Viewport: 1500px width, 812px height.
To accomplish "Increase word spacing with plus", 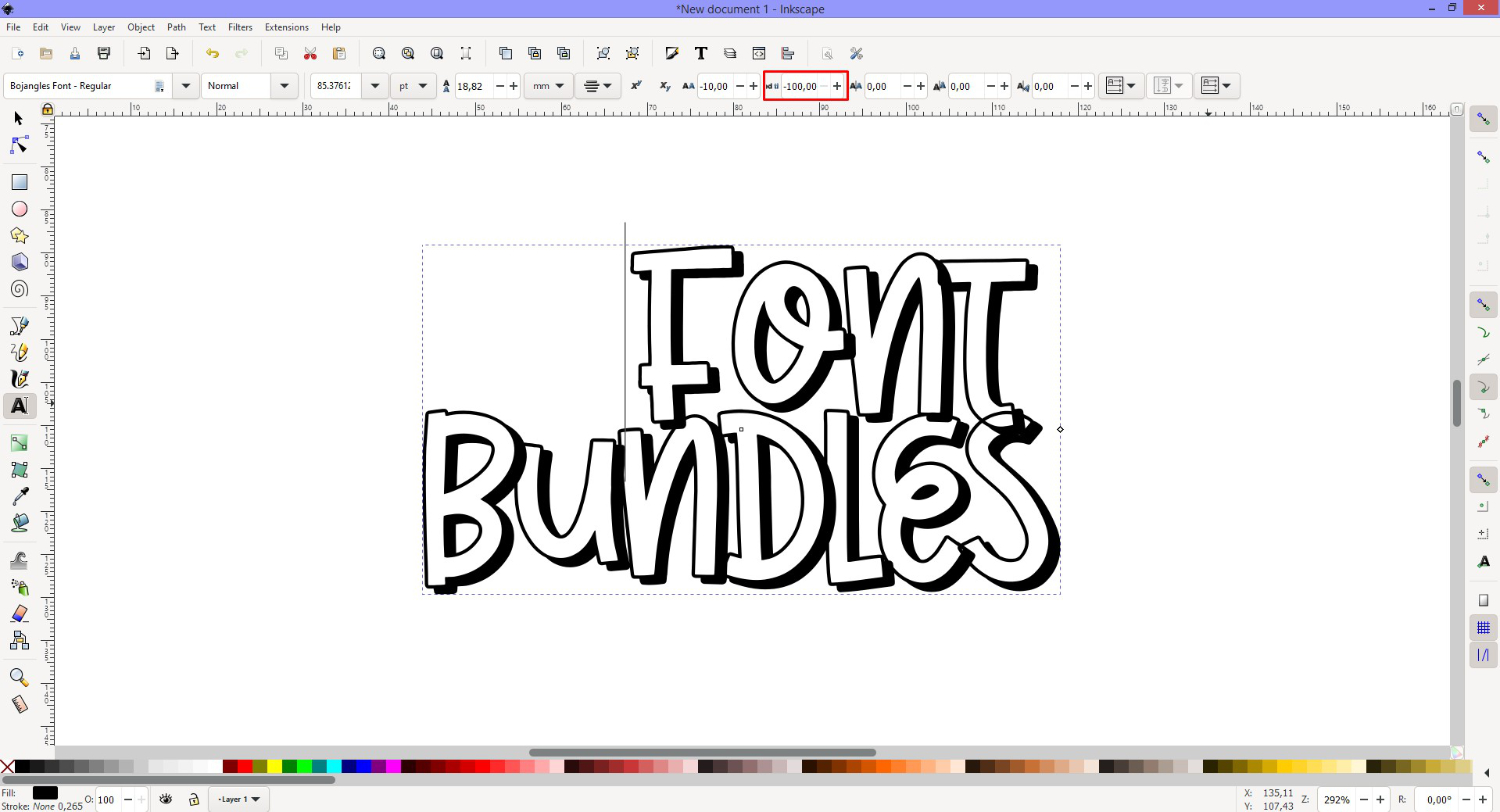I will point(837,86).
